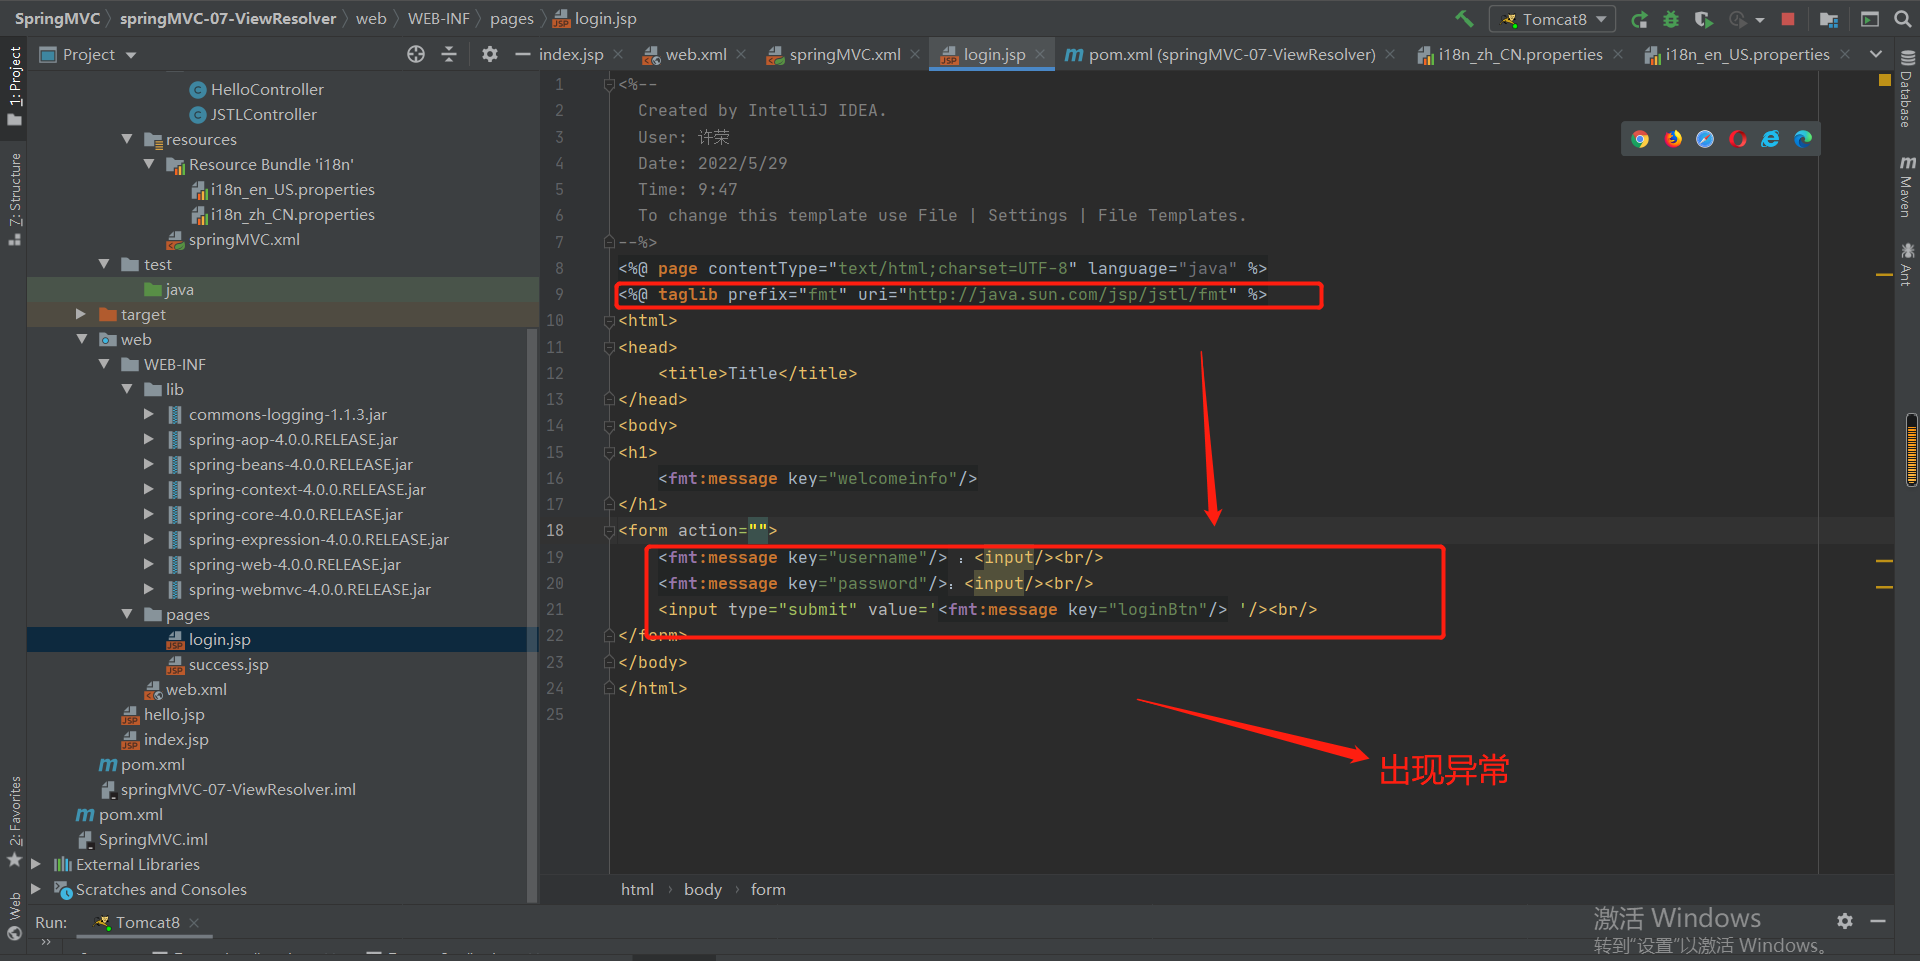Image resolution: width=1920 pixels, height=961 pixels.
Task: Click the Run with Coverage icon
Action: coord(1703,19)
